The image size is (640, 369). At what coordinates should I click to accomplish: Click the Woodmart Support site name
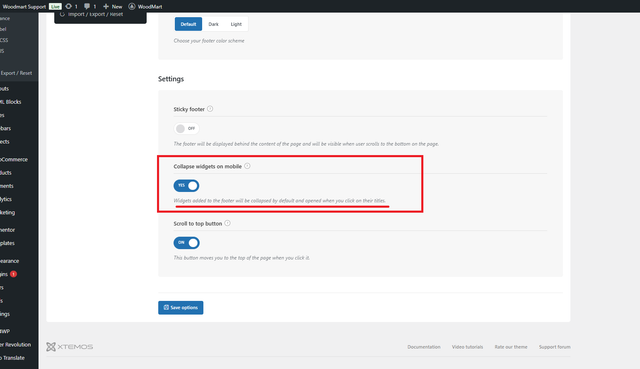point(24,7)
